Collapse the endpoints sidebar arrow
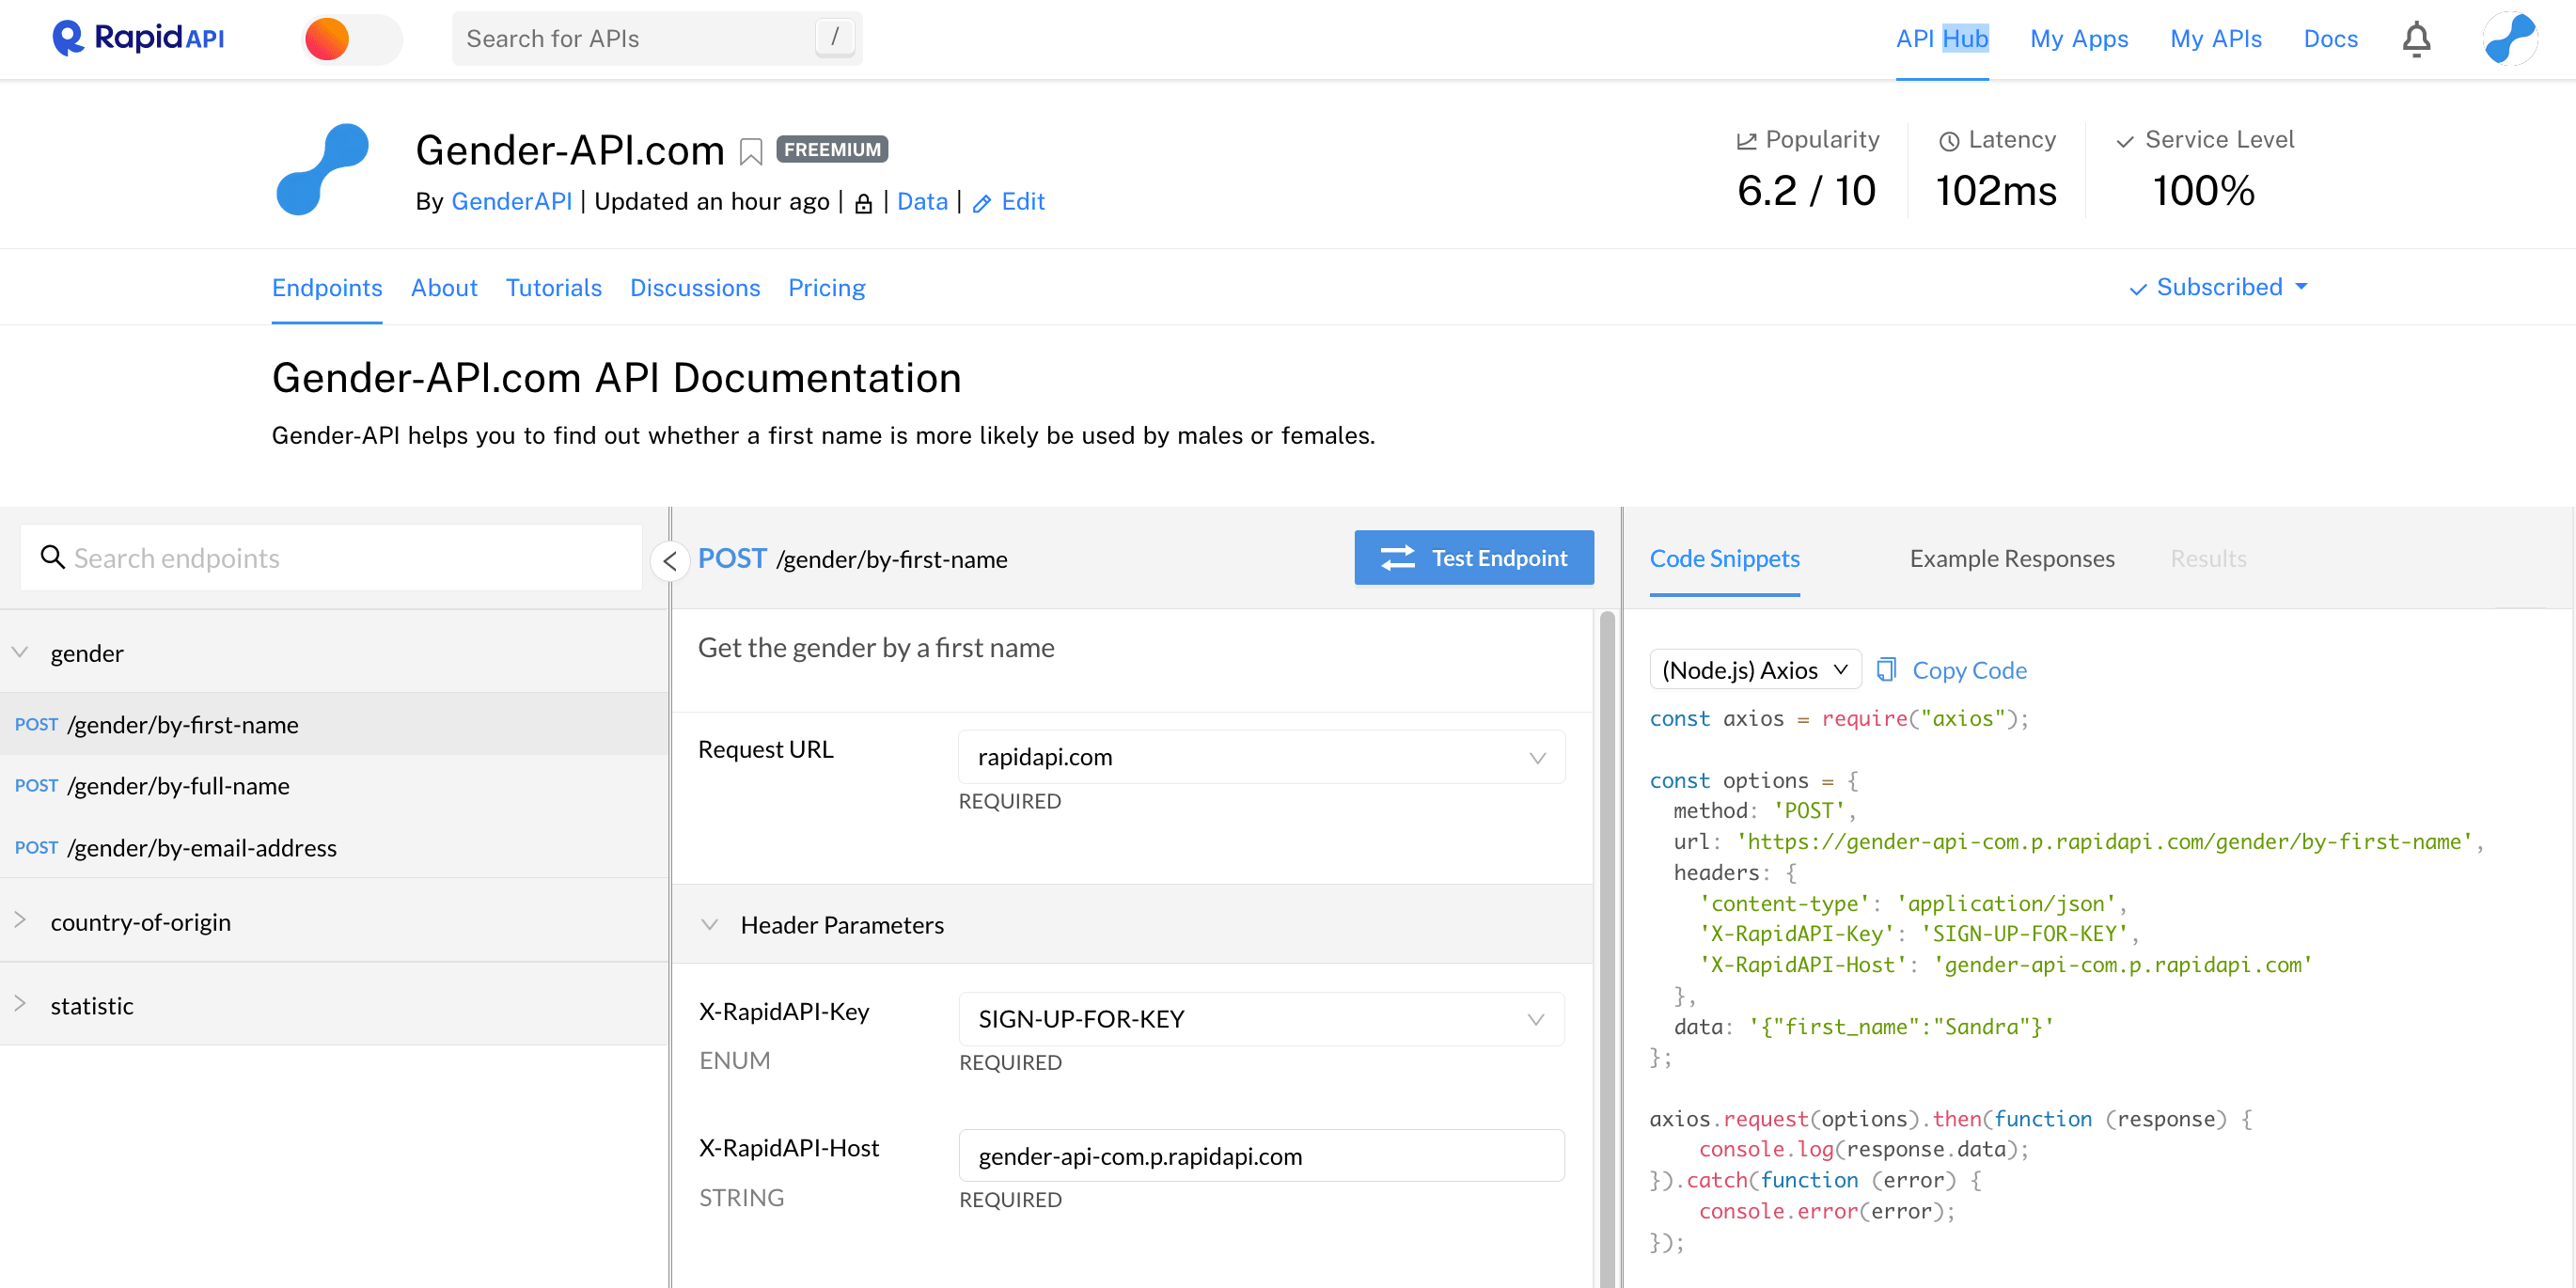This screenshot has width=2576, height=1288. click(x=670, y=561)
